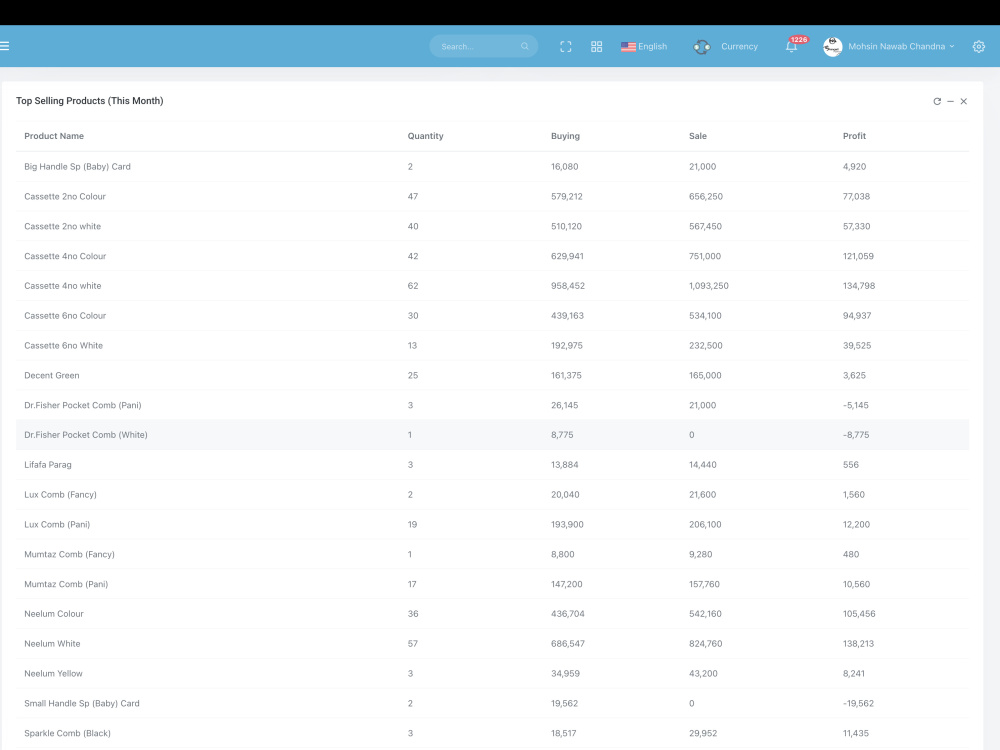Click the 436,704 buying value
Image resolution: width=1000 pixels, height=750 pixels.
(x=568, y=614)
